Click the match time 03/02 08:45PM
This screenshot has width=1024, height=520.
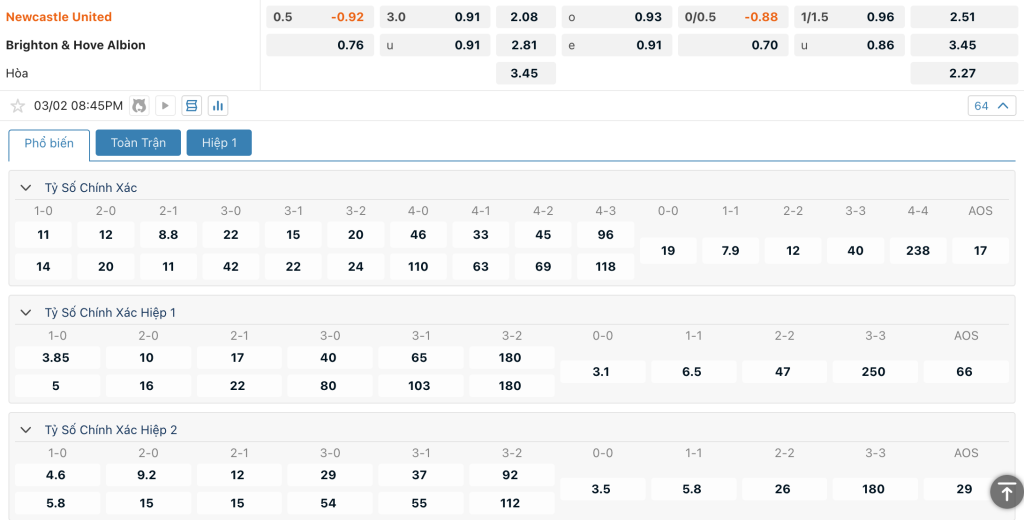click(78, 106)
